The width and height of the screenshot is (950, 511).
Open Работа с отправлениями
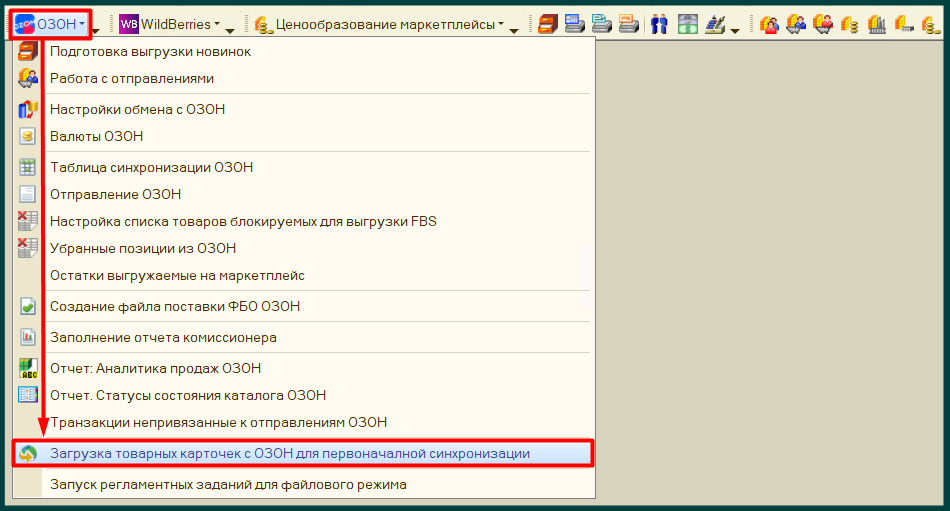tap(304, 78)
